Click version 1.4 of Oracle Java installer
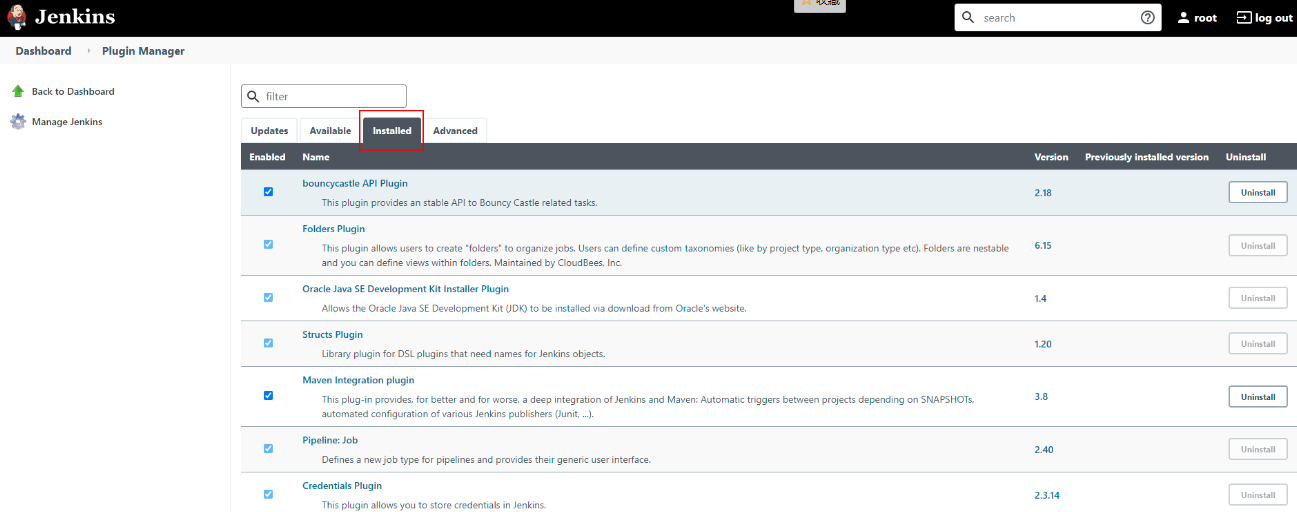The width and height of the screenshot is (1297, 512). pyautogui.click(x=1040, y=298)
